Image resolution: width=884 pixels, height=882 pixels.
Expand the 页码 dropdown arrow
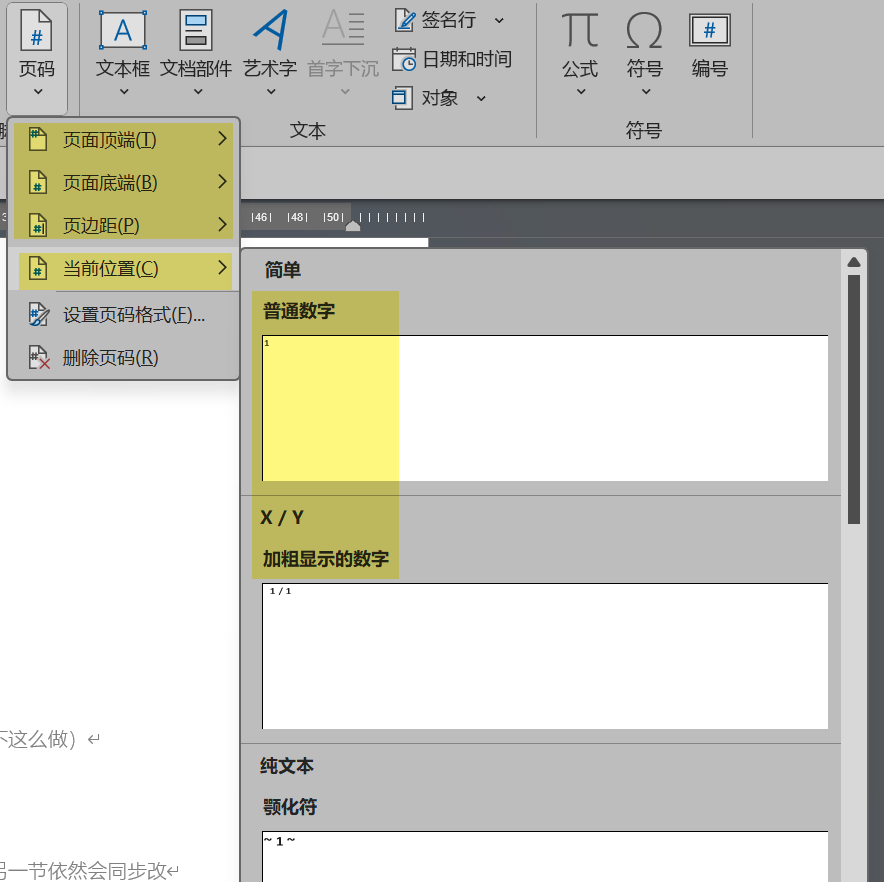point(38,91)
